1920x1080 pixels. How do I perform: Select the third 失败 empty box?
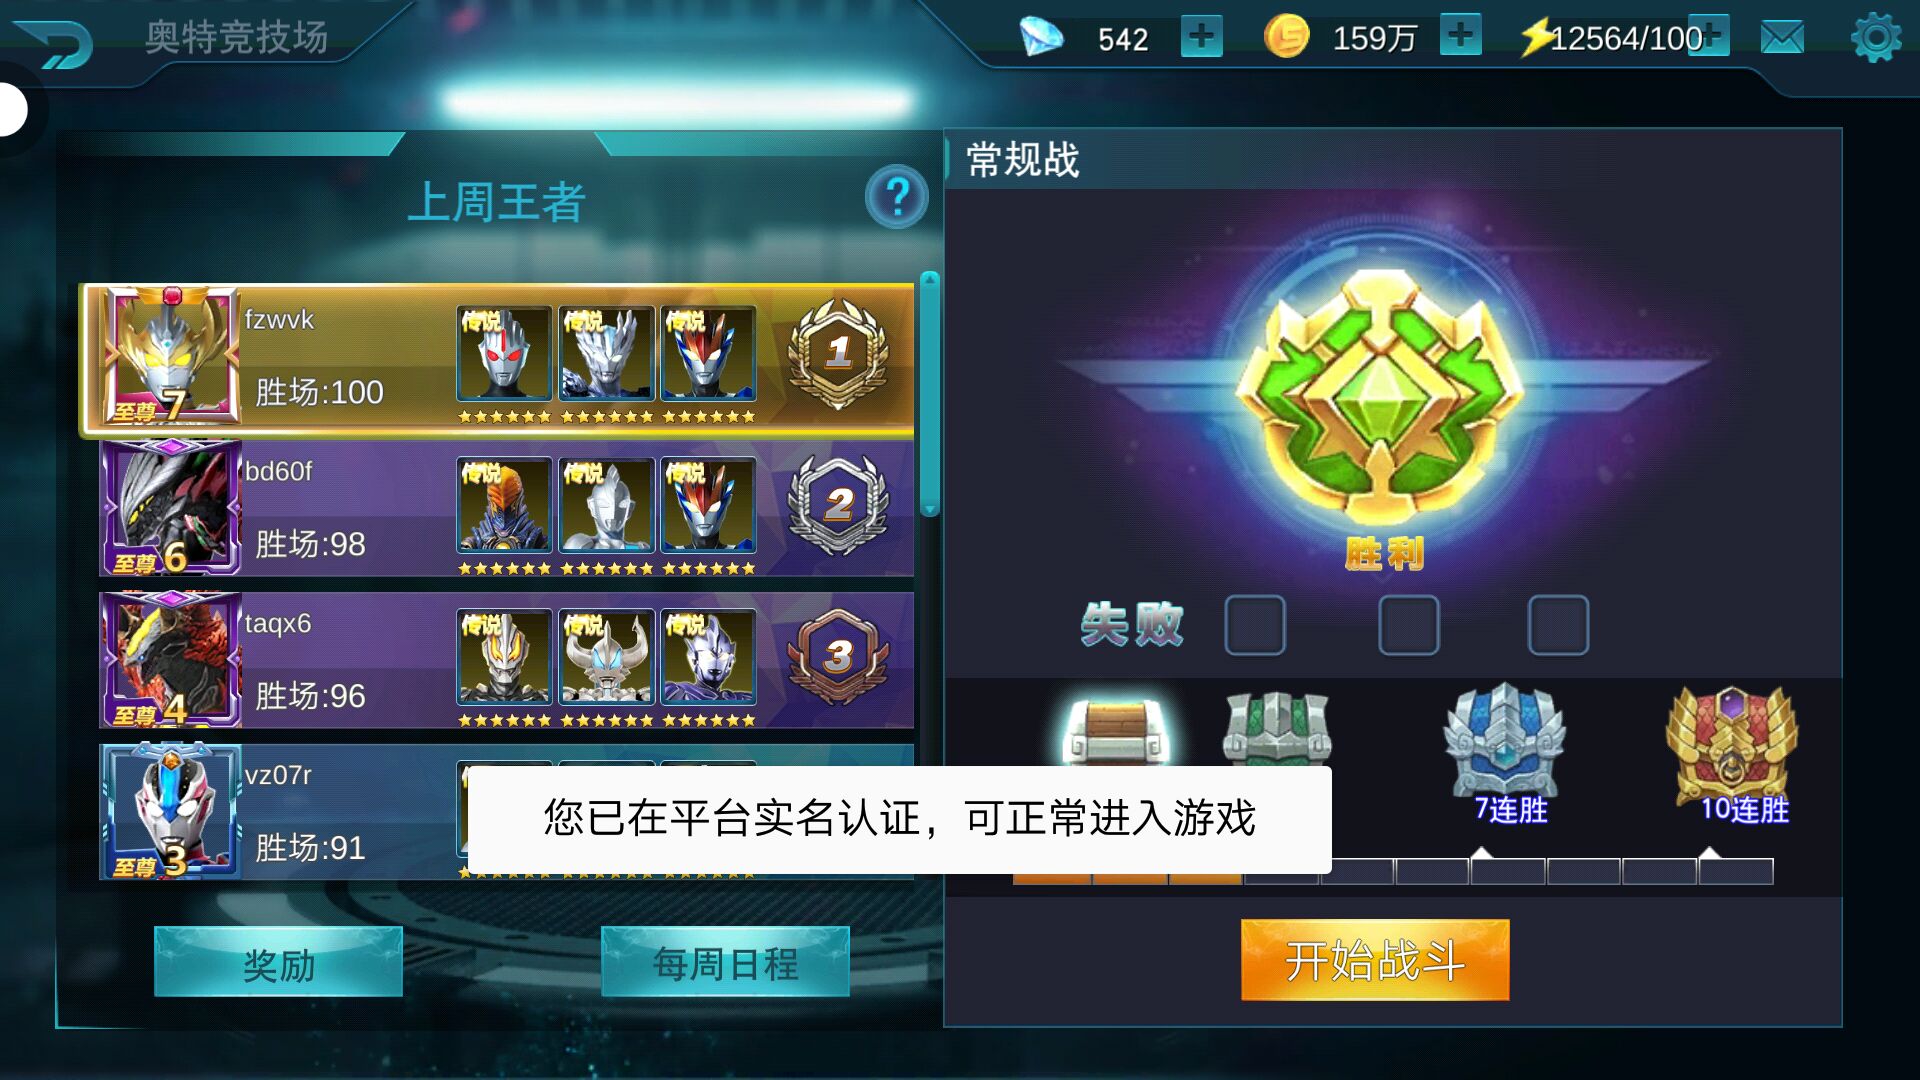(x=1558, y=625)
